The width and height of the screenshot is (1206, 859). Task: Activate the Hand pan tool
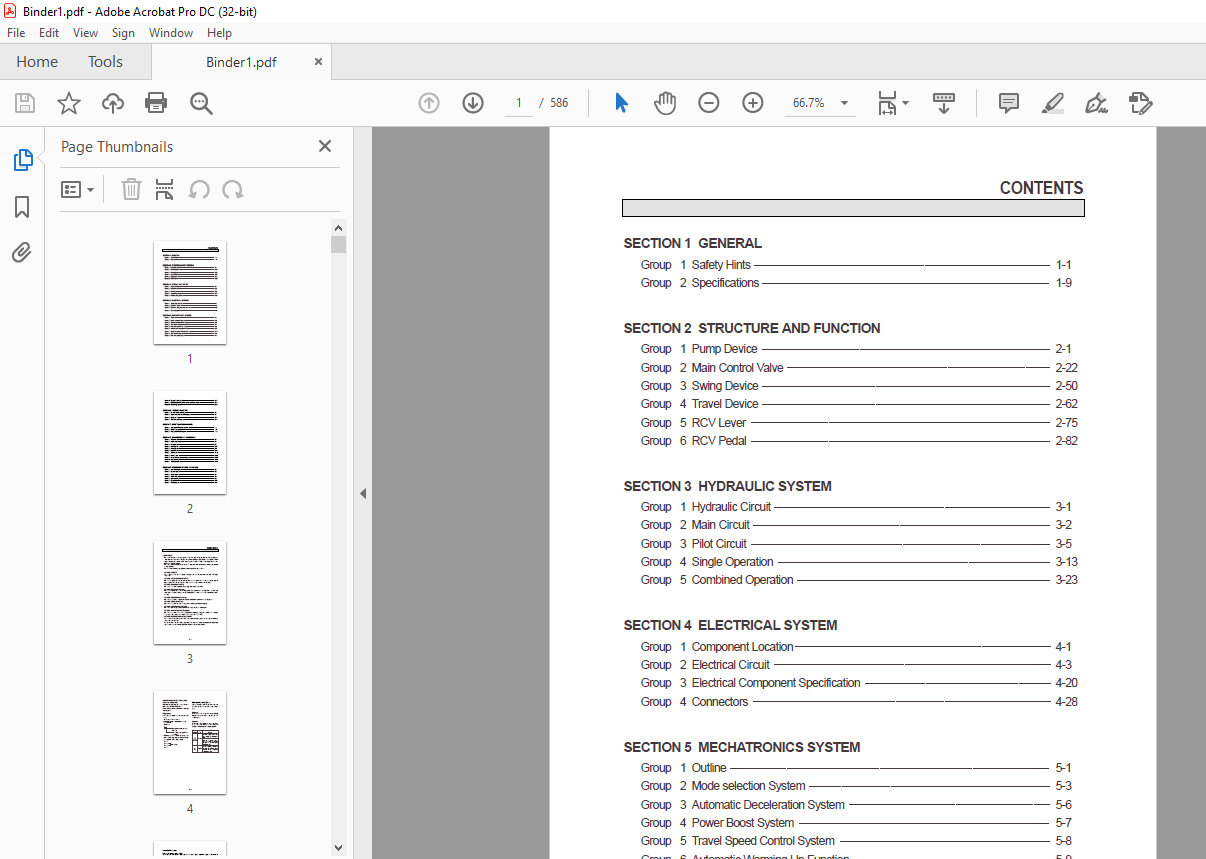pos(665,103)
